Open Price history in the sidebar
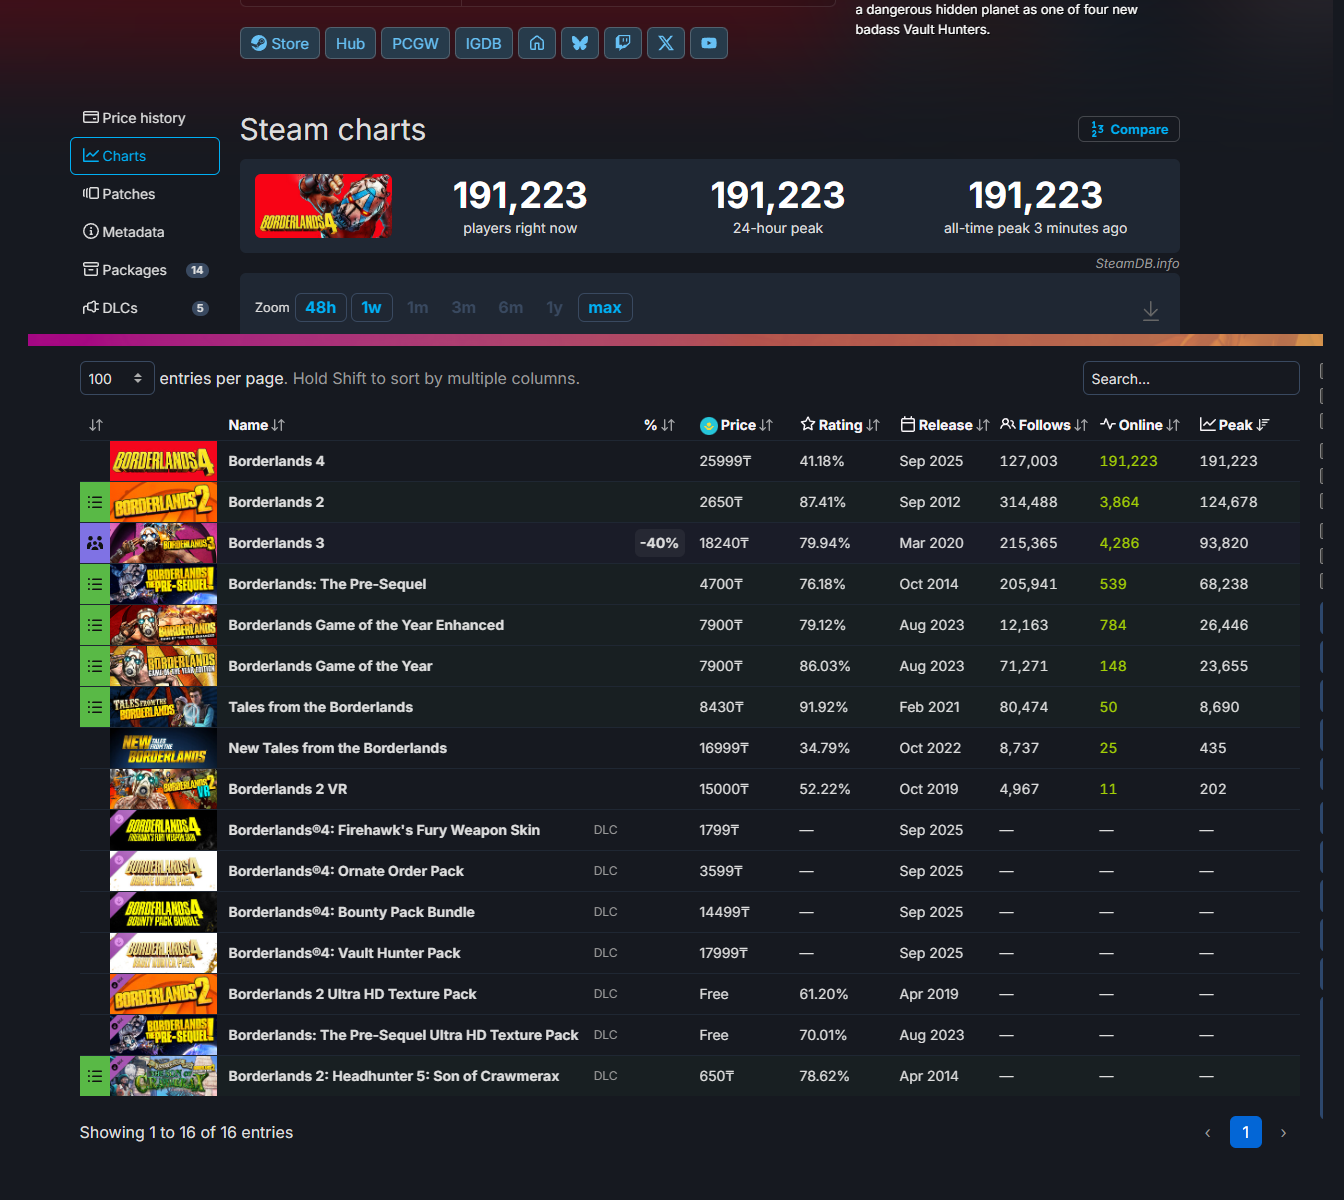This screenshot has height=1200, width=1344. (144, 118)
